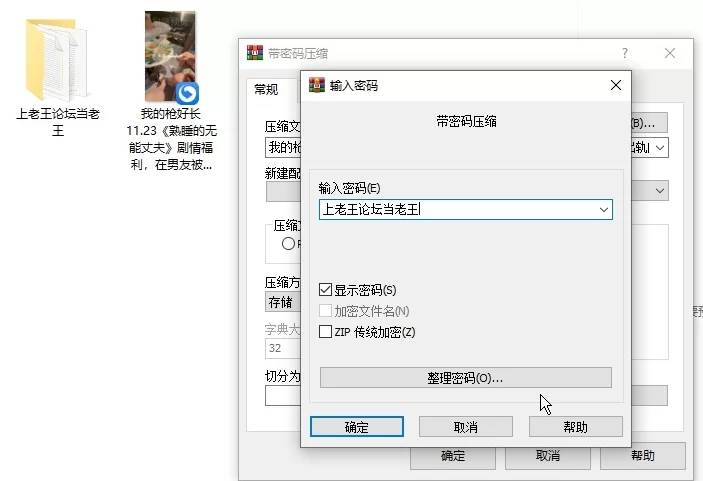Viewport: 703px width, 481px height.
Task: Click the 加密文件名 checkbox
Action: [x=325, y=311]
